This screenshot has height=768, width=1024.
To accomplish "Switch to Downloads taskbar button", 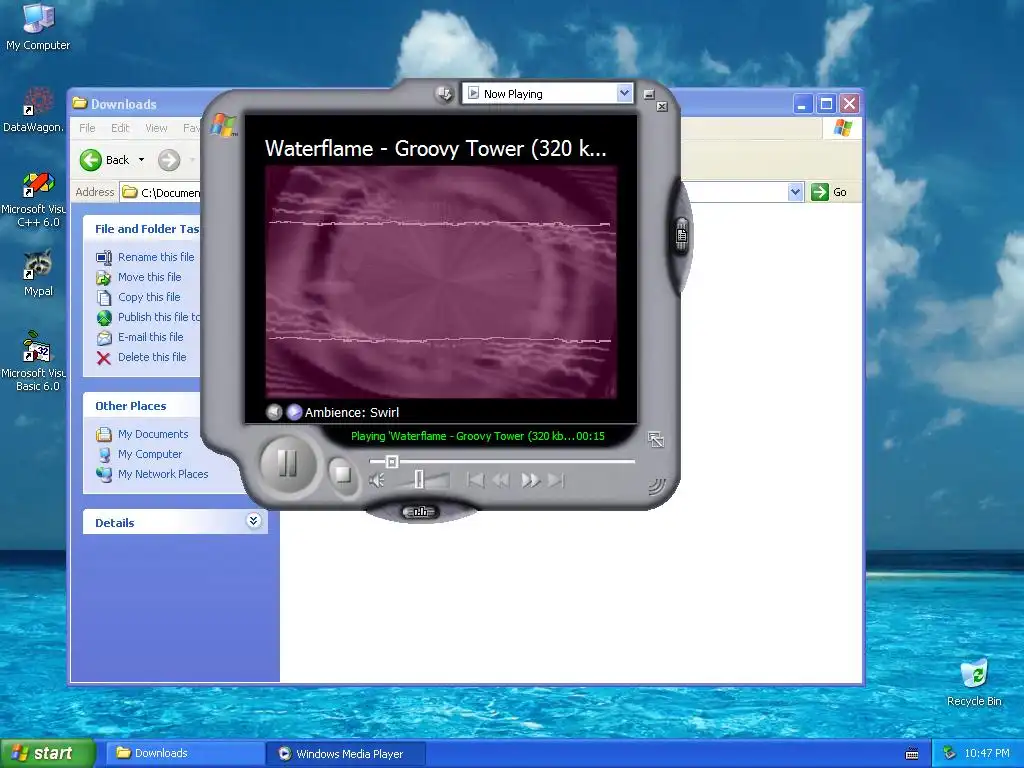I will click(x=184, y=753).
